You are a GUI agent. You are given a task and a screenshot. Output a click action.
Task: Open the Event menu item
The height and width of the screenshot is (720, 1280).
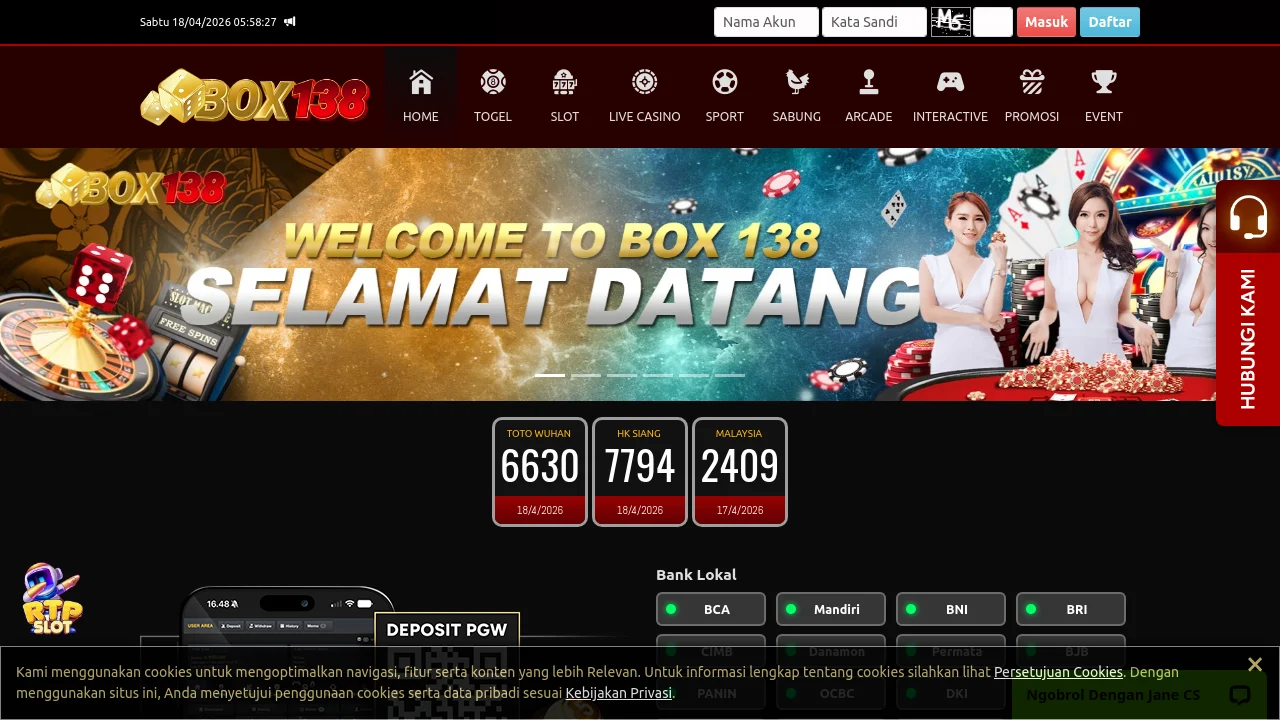pyautogui.click(x=1103, y=97)
